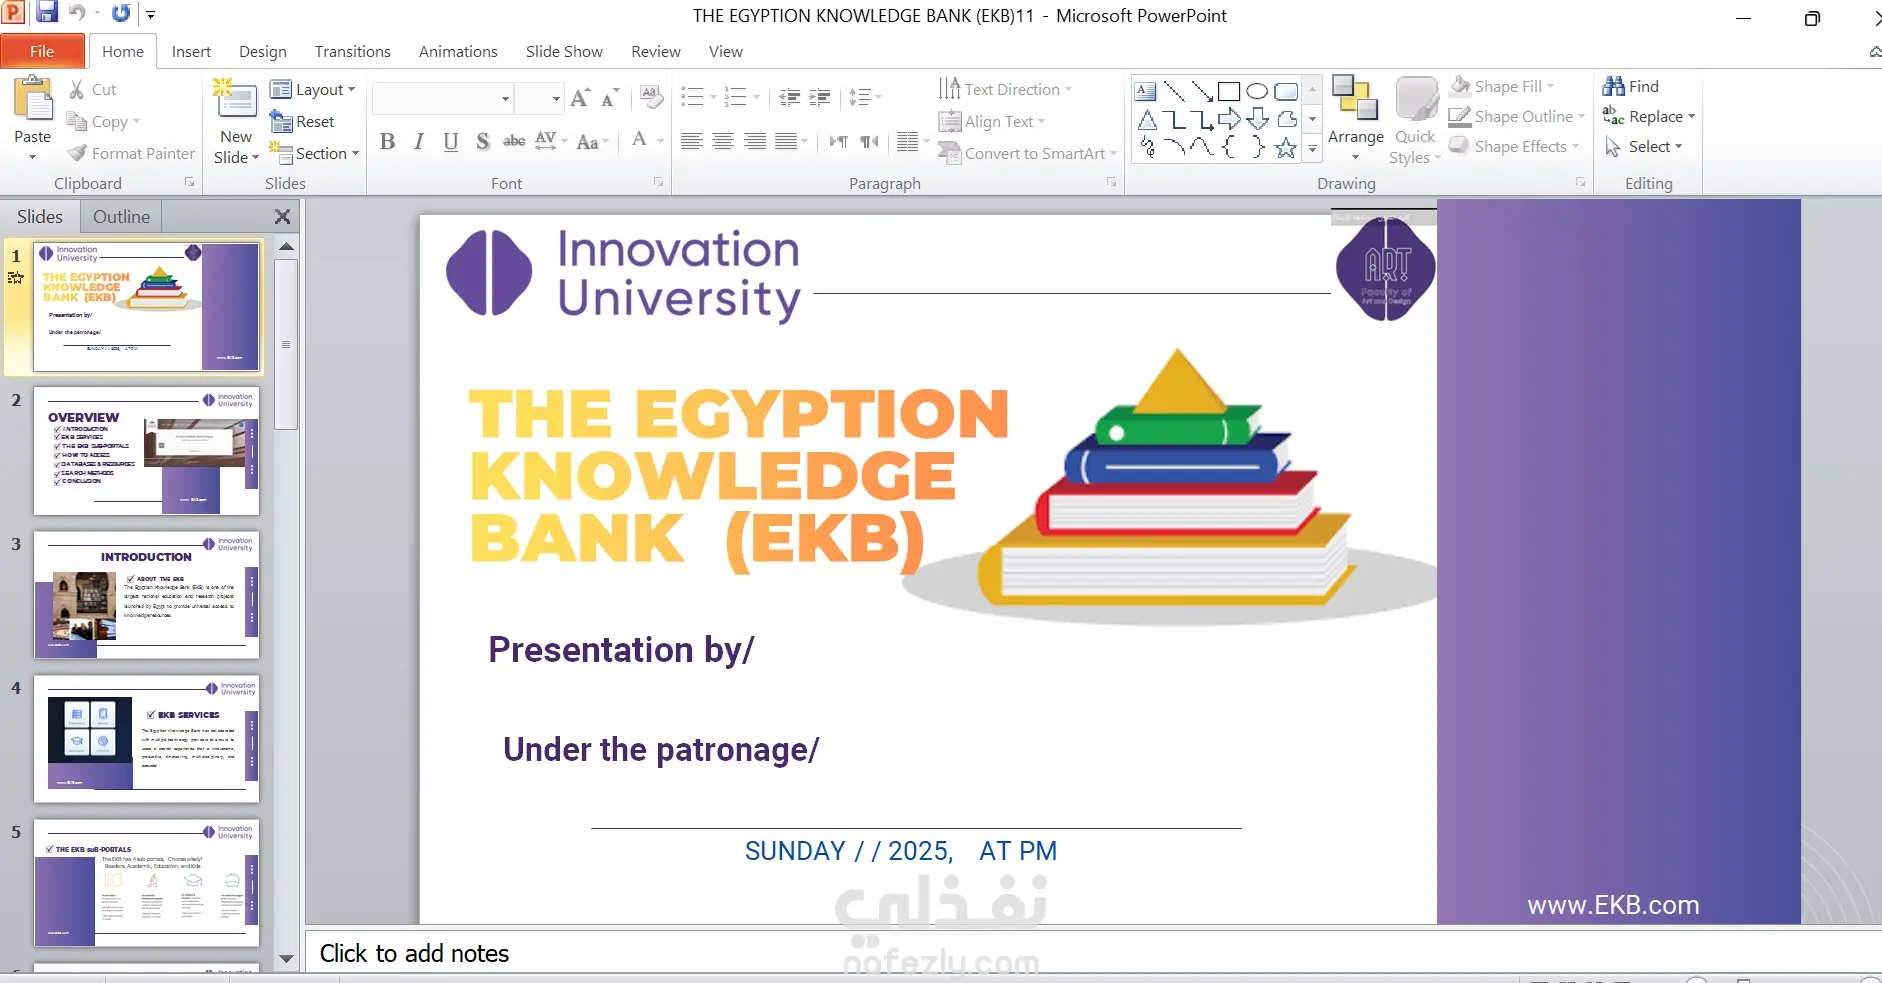Open the Transitions tab

click(353, 51)
